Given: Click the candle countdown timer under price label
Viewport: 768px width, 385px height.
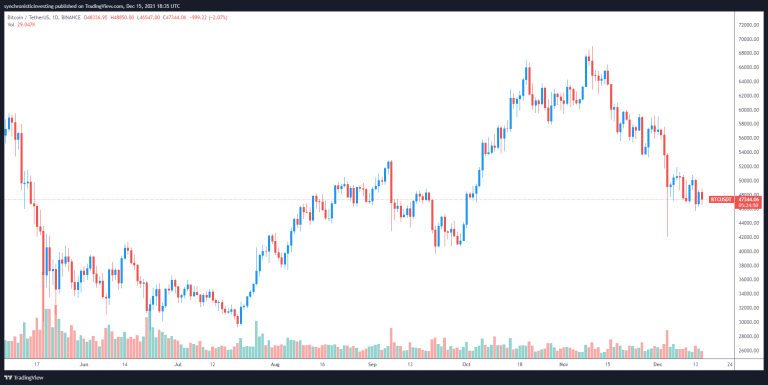Looking at the screenshot, I should 748,206.
